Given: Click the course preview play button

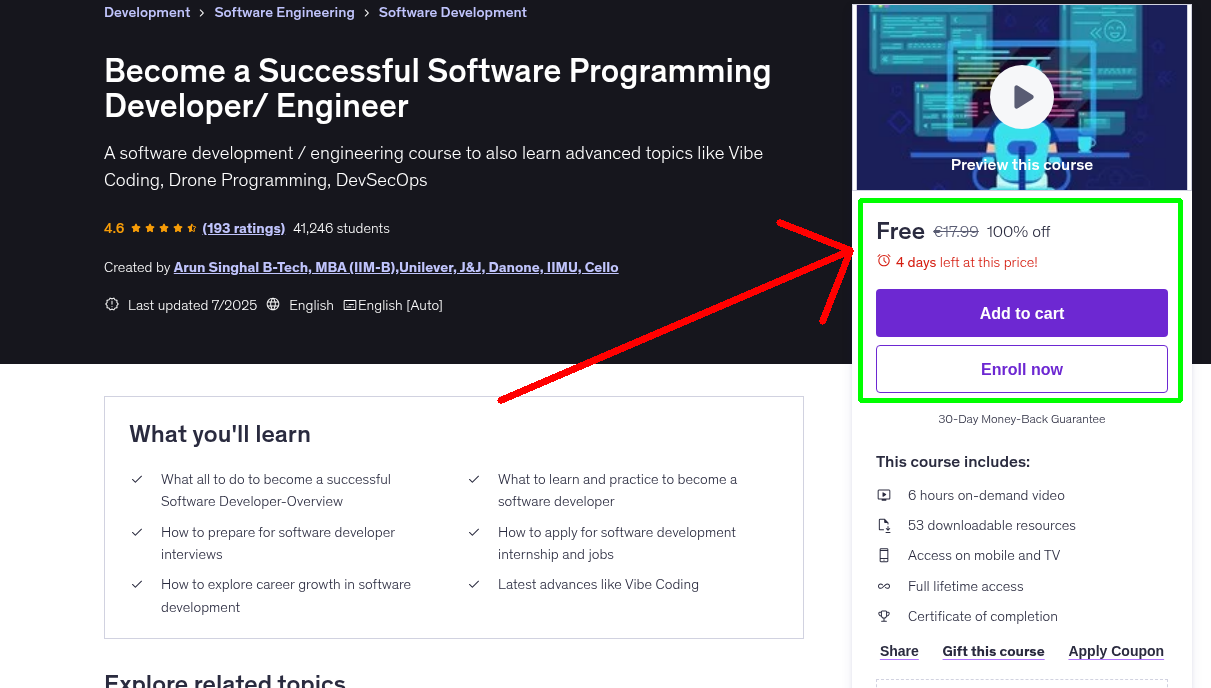Looking at the screenshot, I should point(1021,96).
